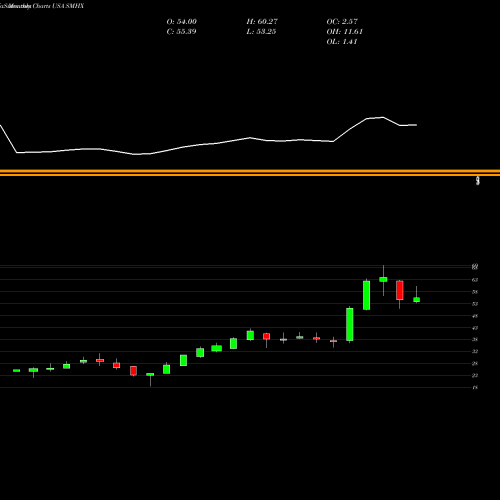This screenshot has height=500, width=500.
Task: Click the orange horizontal divider line
Action: point(250,172)
